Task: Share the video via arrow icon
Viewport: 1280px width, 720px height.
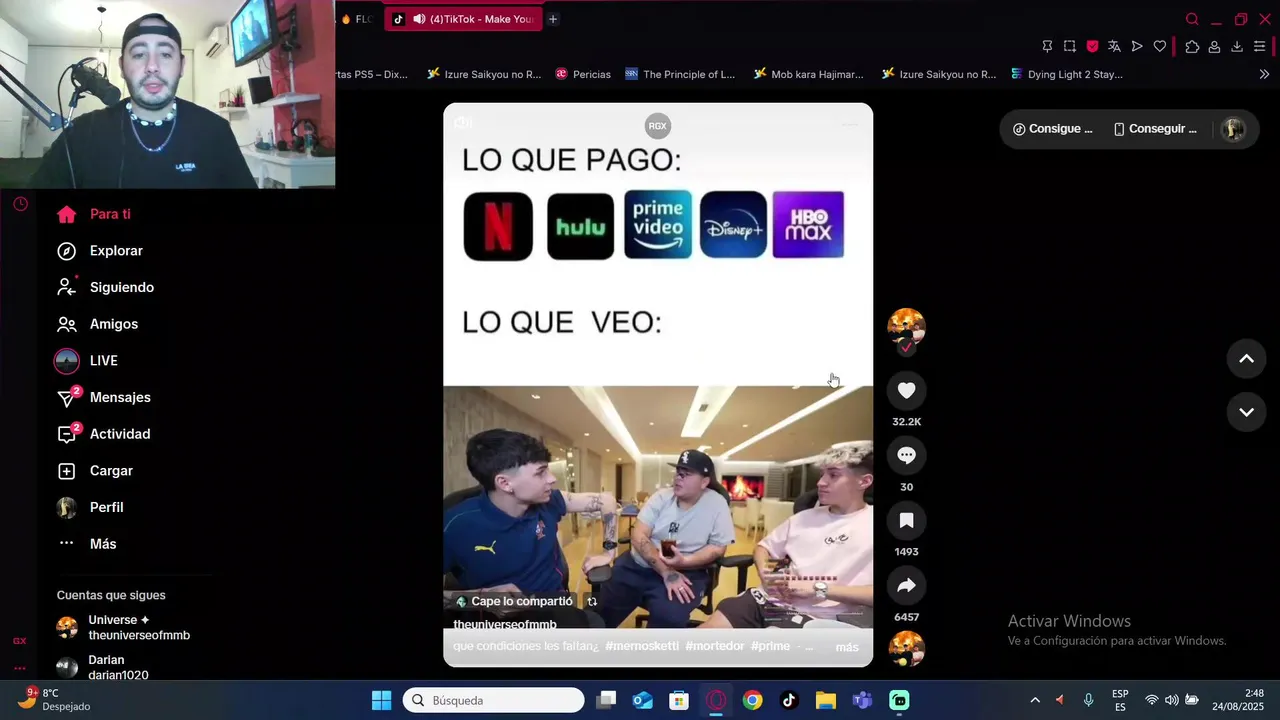Action: pos(906,585)
